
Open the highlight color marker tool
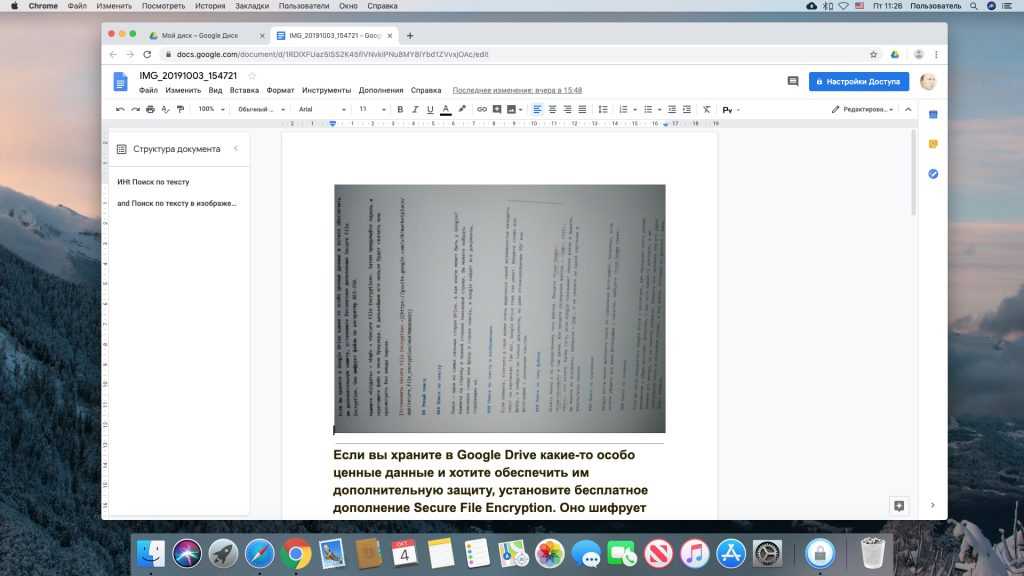461,109
